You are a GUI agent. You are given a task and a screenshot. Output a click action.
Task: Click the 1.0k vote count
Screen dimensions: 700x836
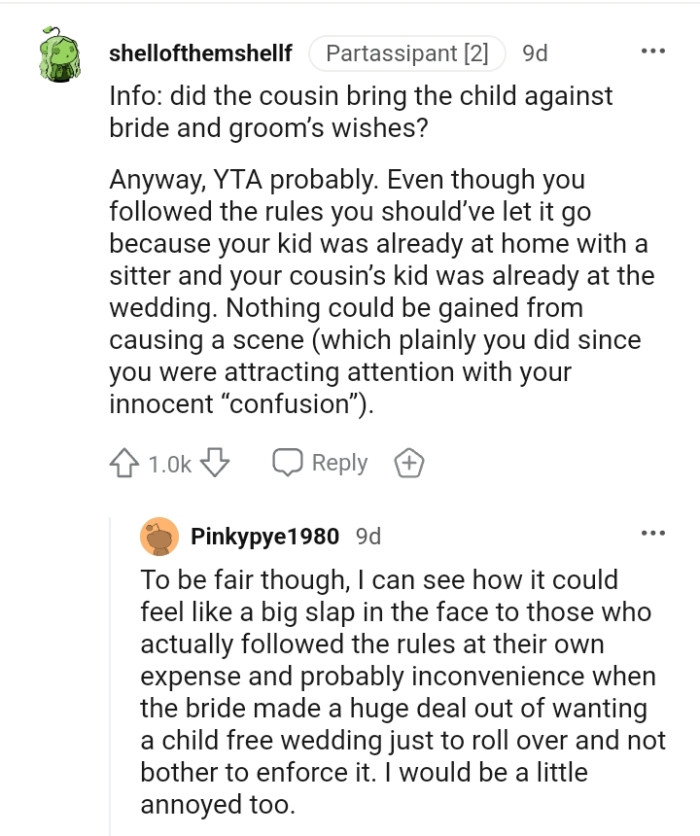170,464
